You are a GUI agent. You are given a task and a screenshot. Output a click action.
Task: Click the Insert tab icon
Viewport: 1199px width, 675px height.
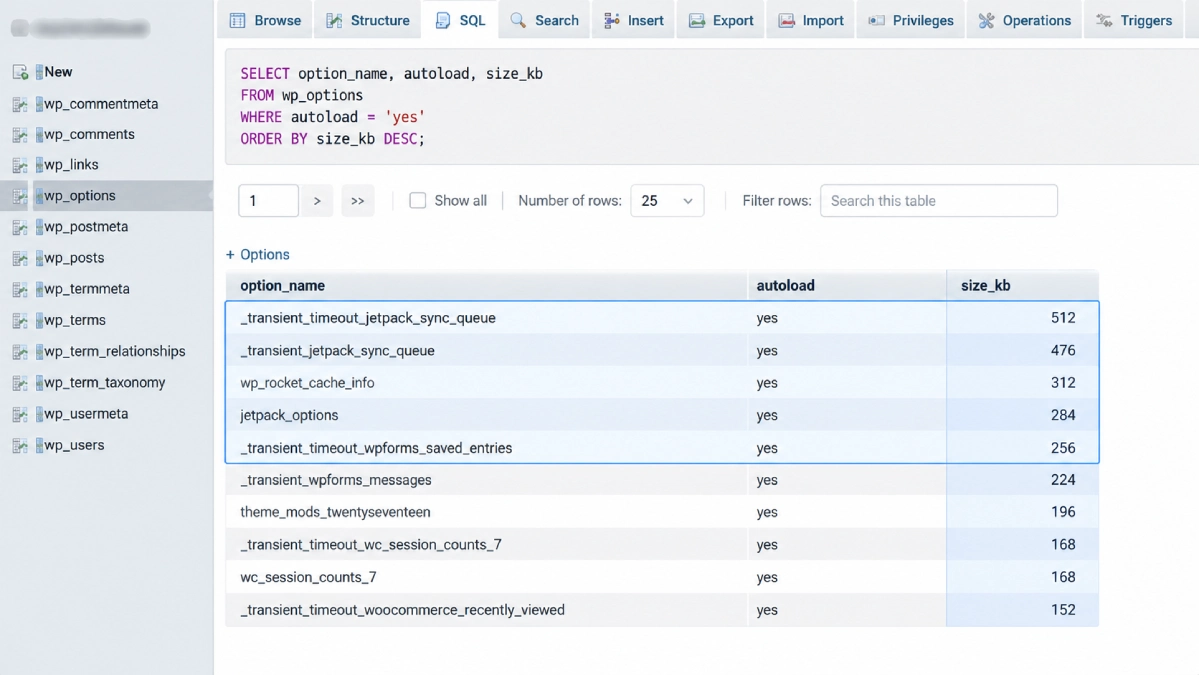point(612,21)
